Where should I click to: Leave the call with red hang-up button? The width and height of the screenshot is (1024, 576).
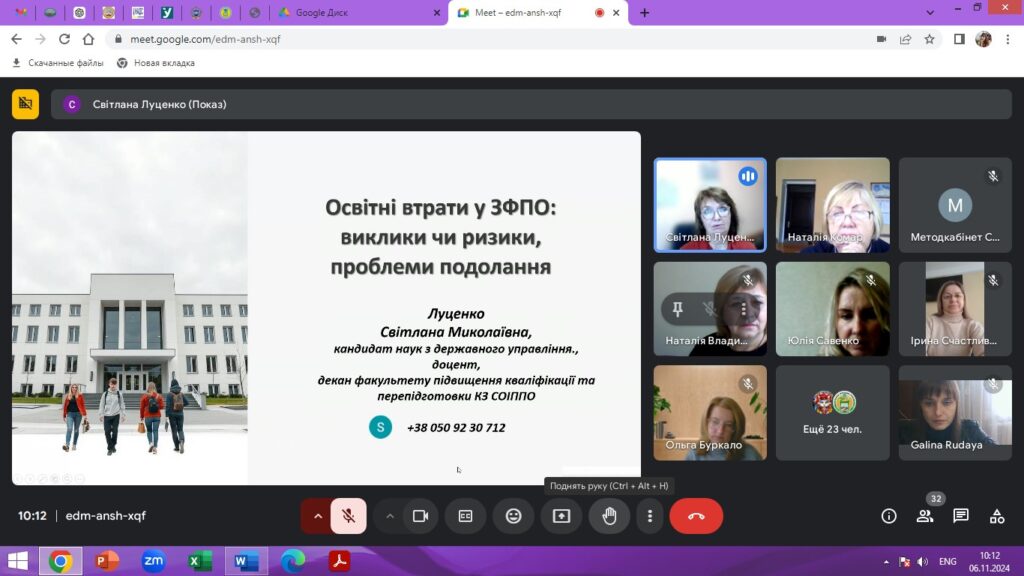(x=696, y=516)
